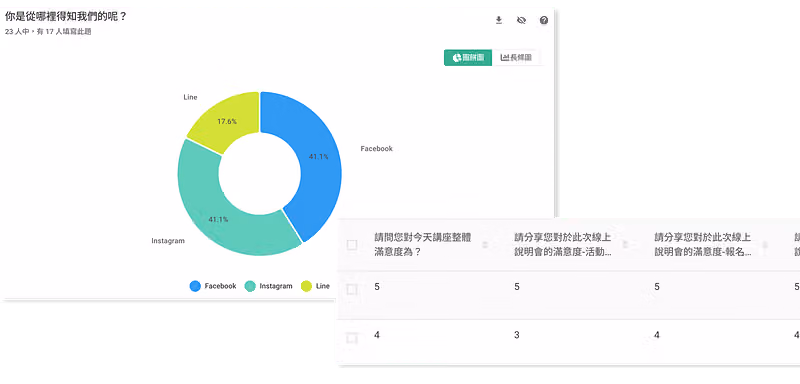Viewport: 800px width, 384px height.
Task: Click the Facebook label beside the donut
Action: click(377, 149)
